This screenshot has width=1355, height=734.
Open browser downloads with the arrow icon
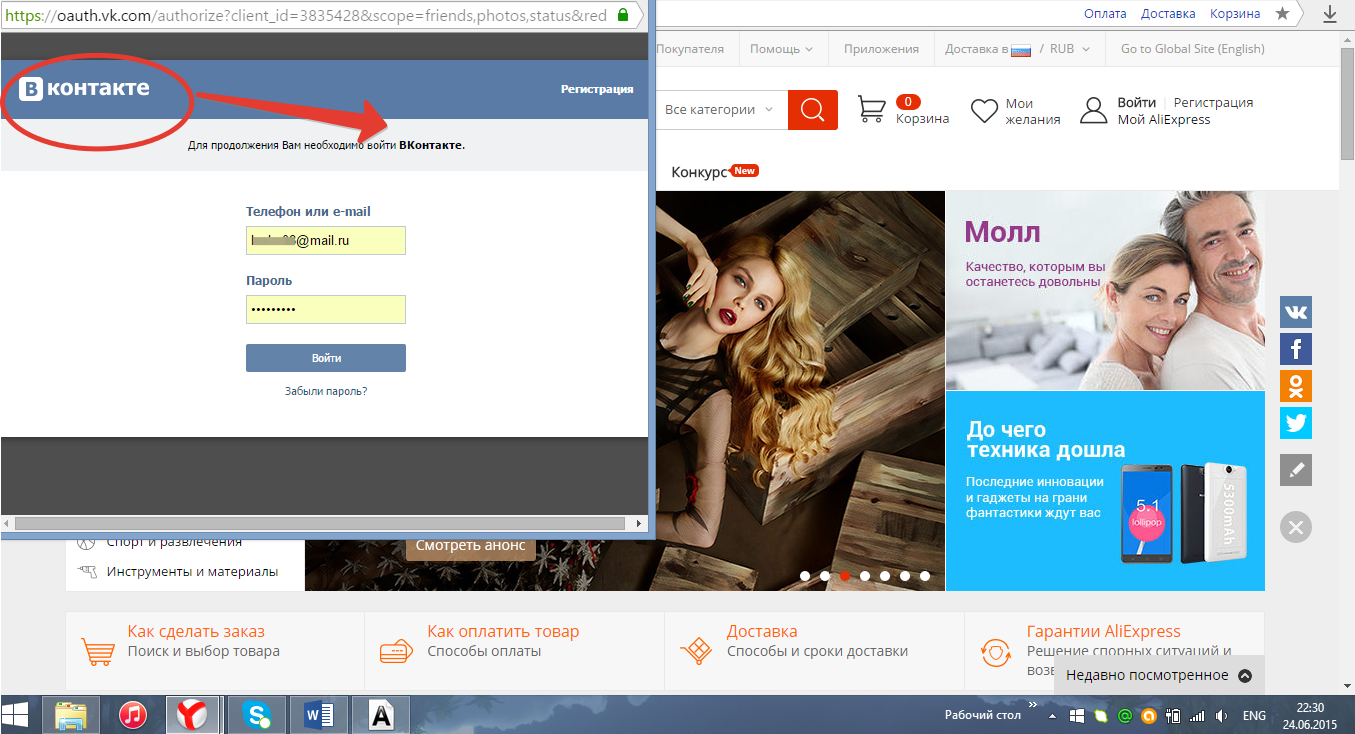pyautogui.click(x=1330, y=14)
